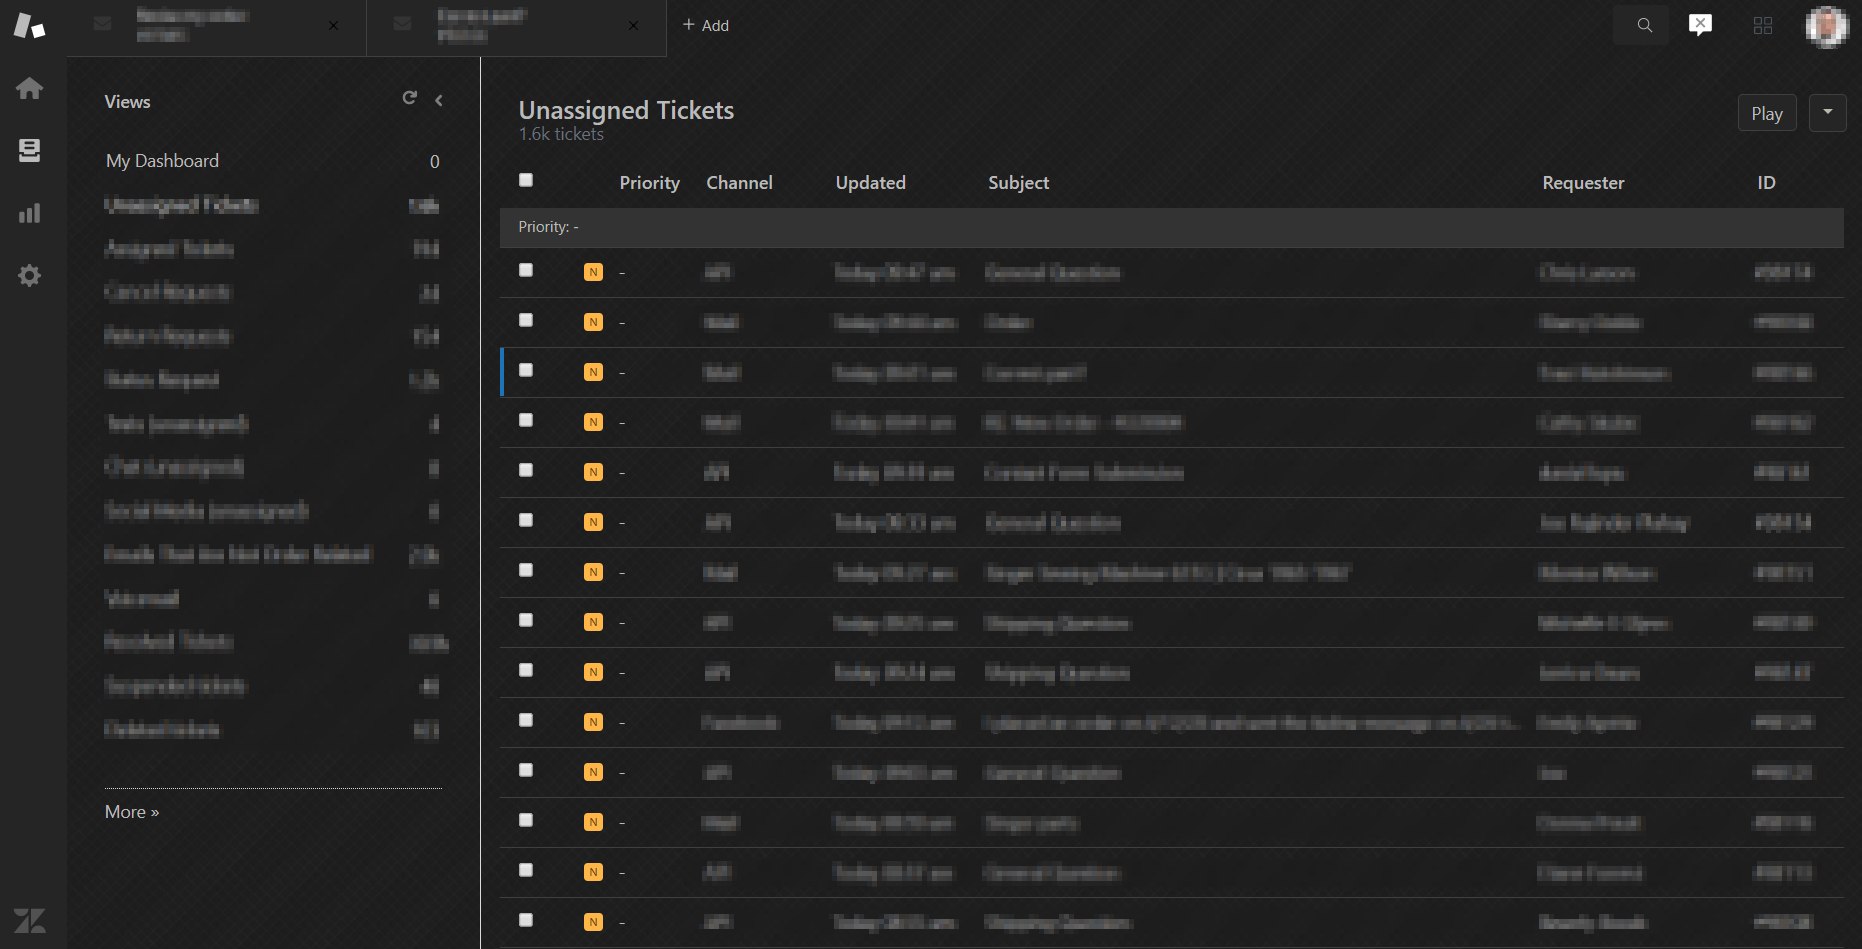Open the Home icon in the sidebar
Screen dimensions: 1862x949
tap(30, 88)
